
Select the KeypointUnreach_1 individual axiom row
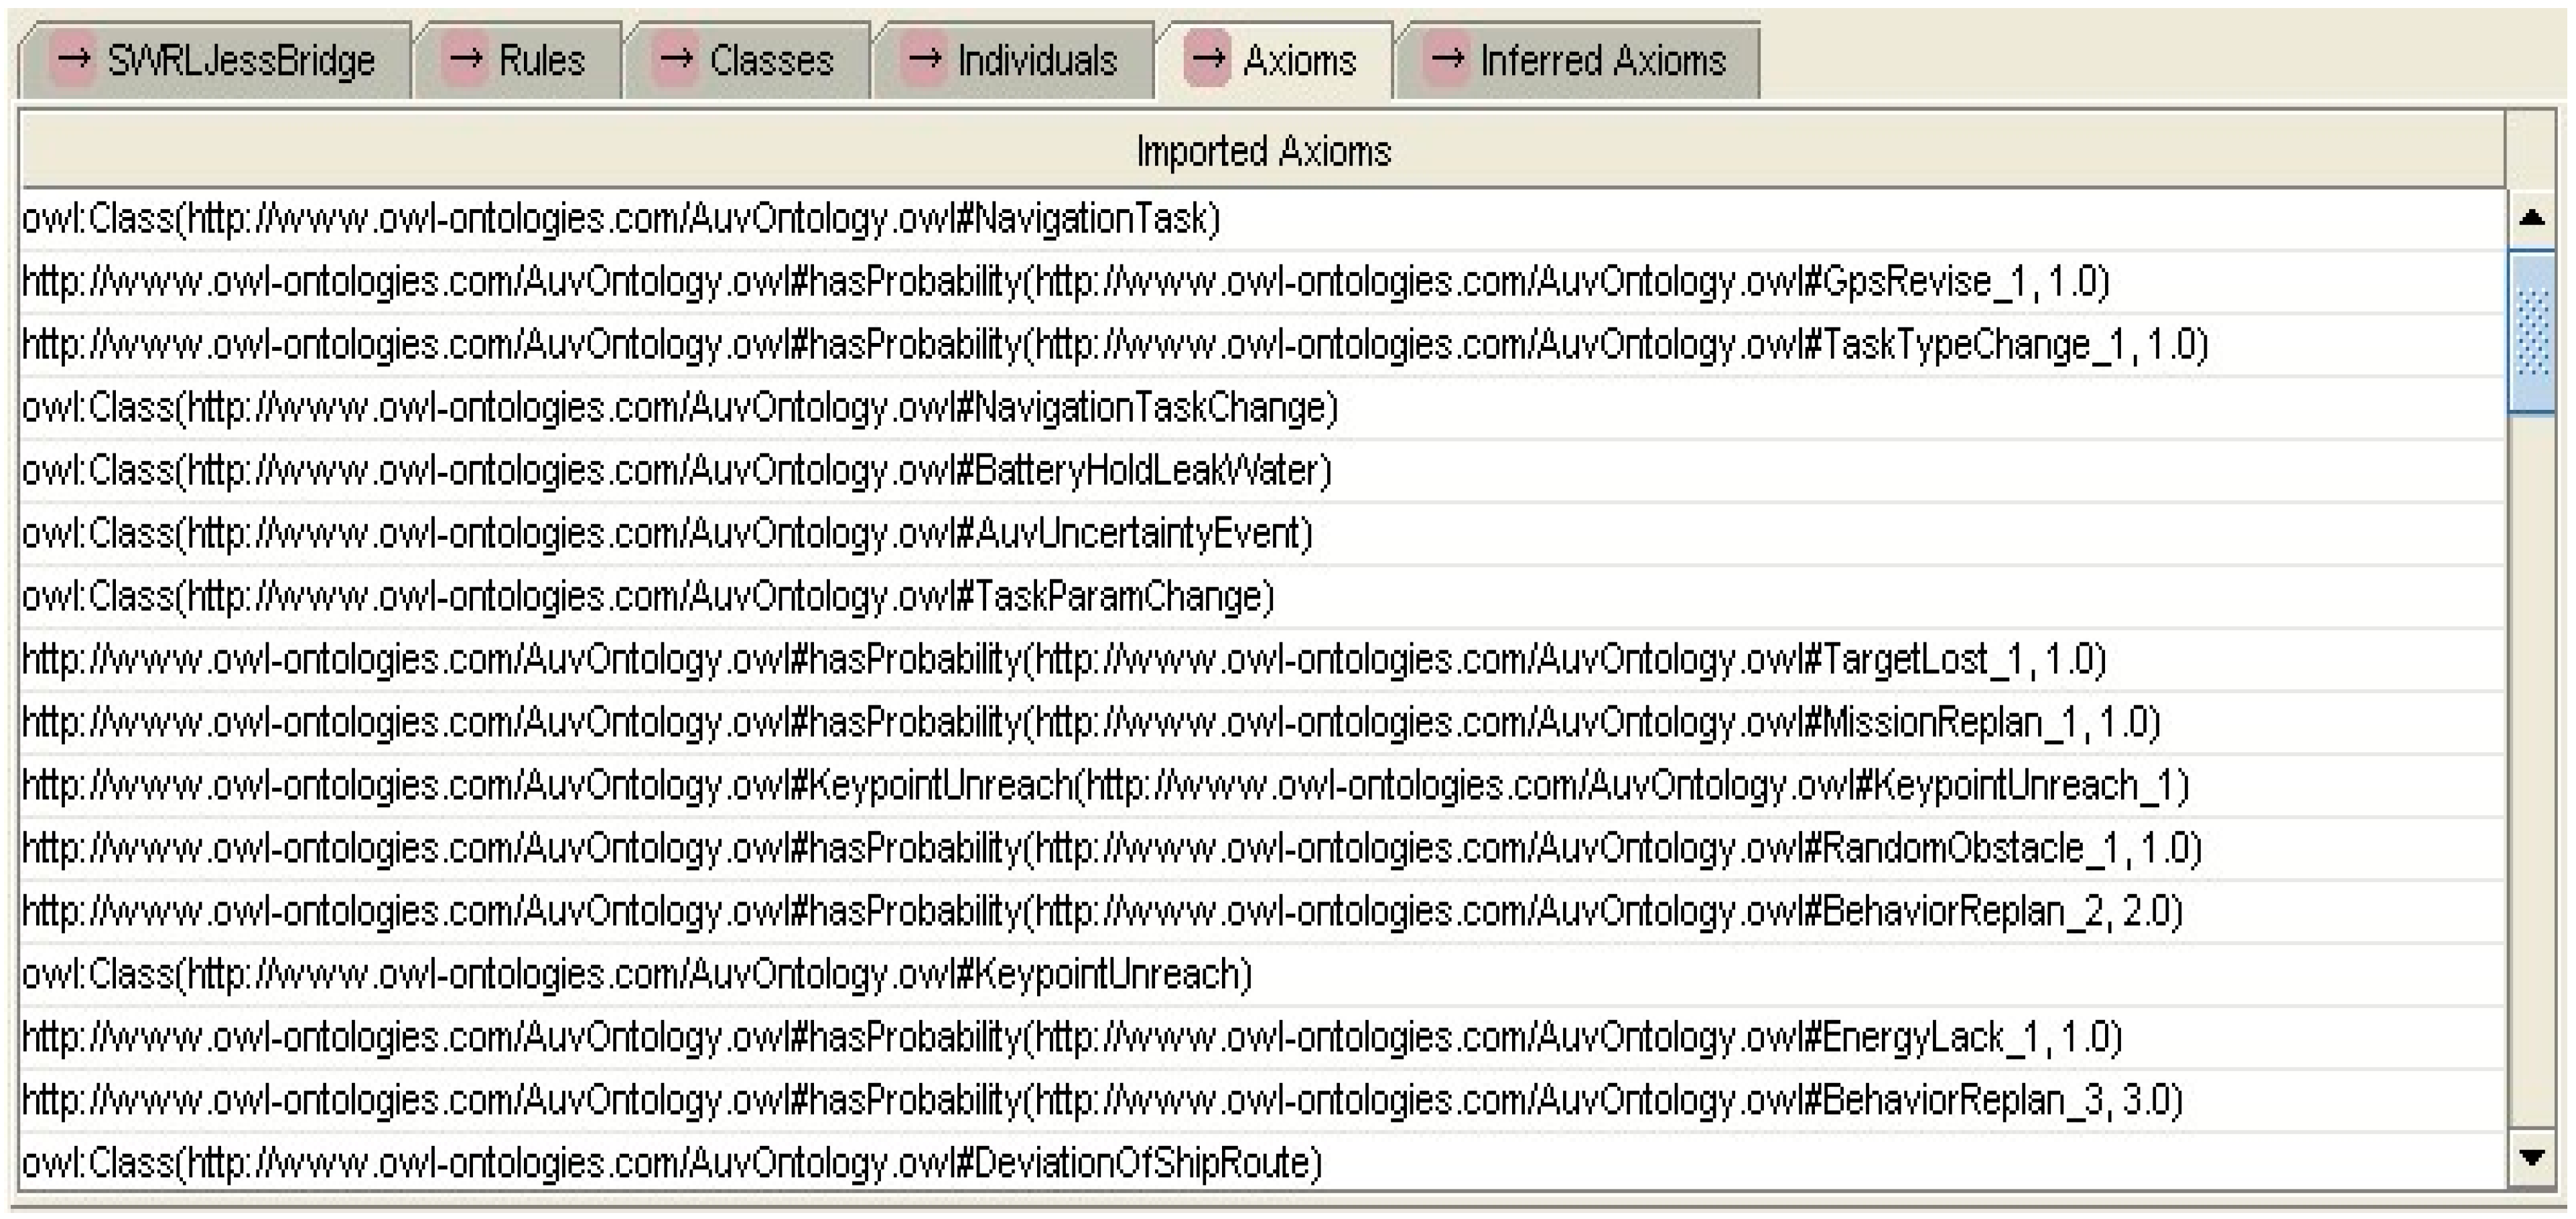[x=1105, y=785]
